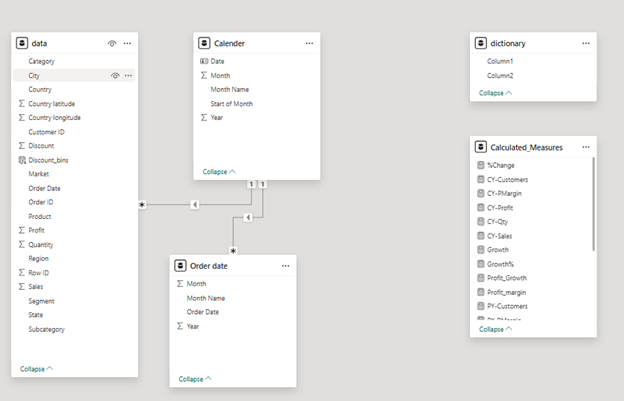The image size is (624, 401).
Task: Toggle visibility eye on data table header
Action: pyautogui.click(x=112, y=44)
